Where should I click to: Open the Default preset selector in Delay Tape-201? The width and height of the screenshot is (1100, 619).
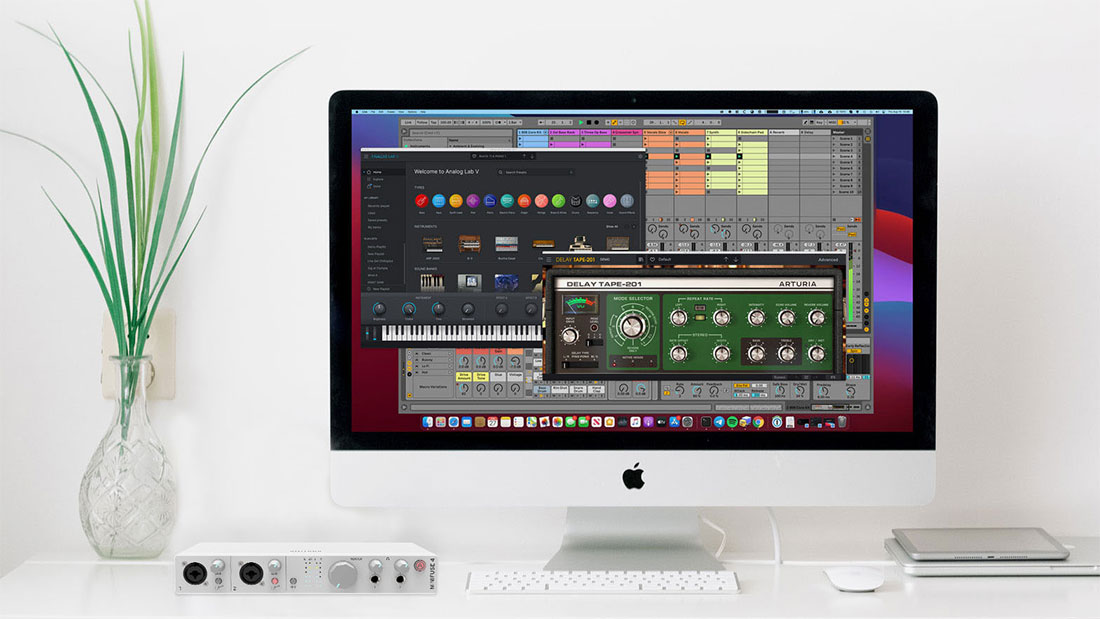(664, 260)
